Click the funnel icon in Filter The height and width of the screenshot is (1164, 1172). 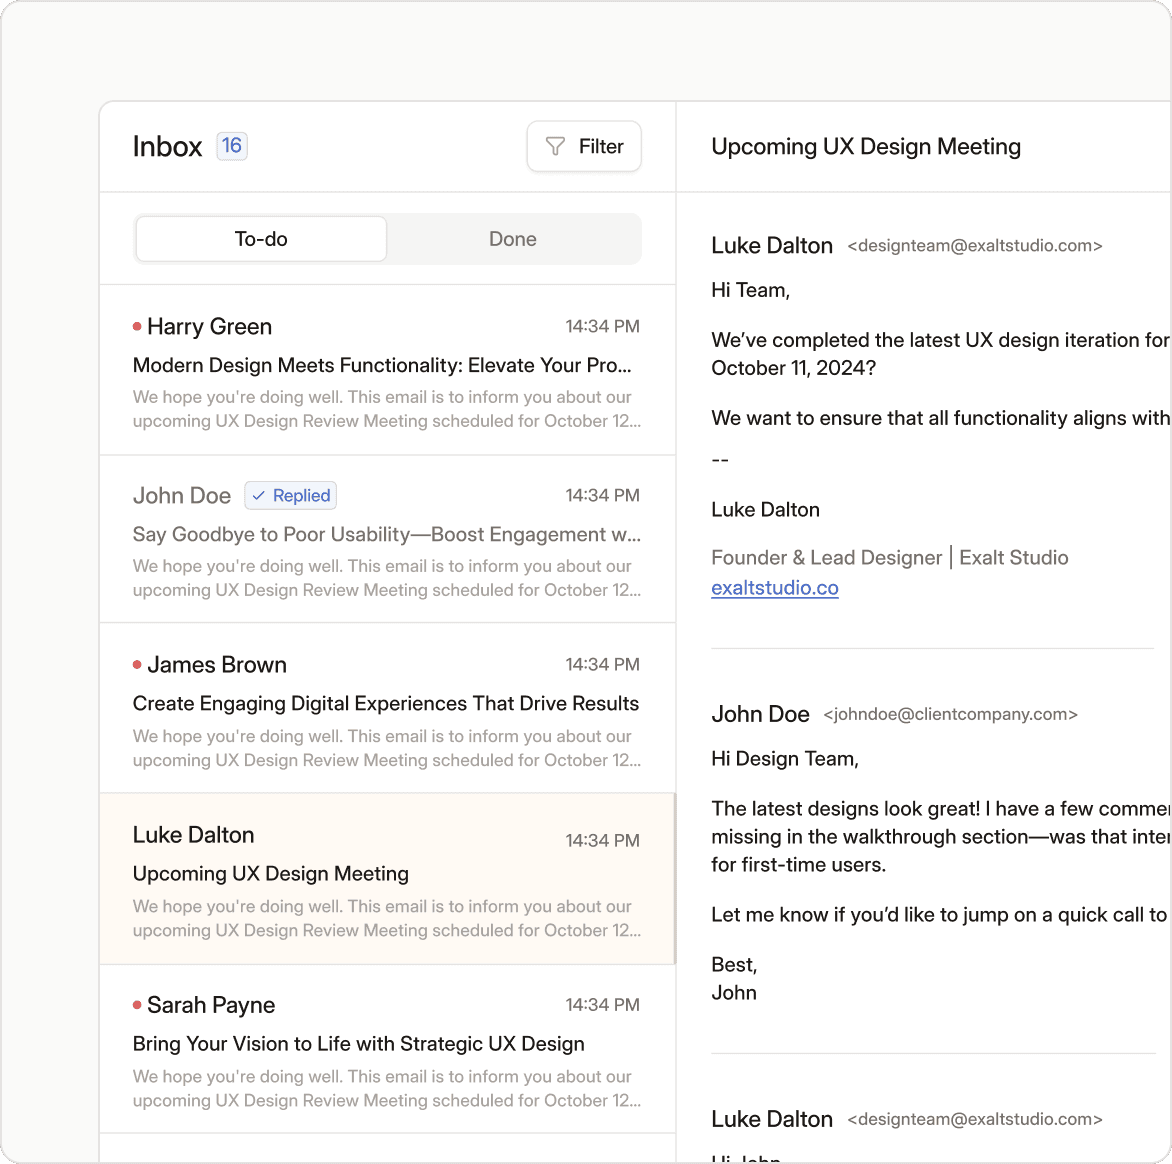pos(555,147)
